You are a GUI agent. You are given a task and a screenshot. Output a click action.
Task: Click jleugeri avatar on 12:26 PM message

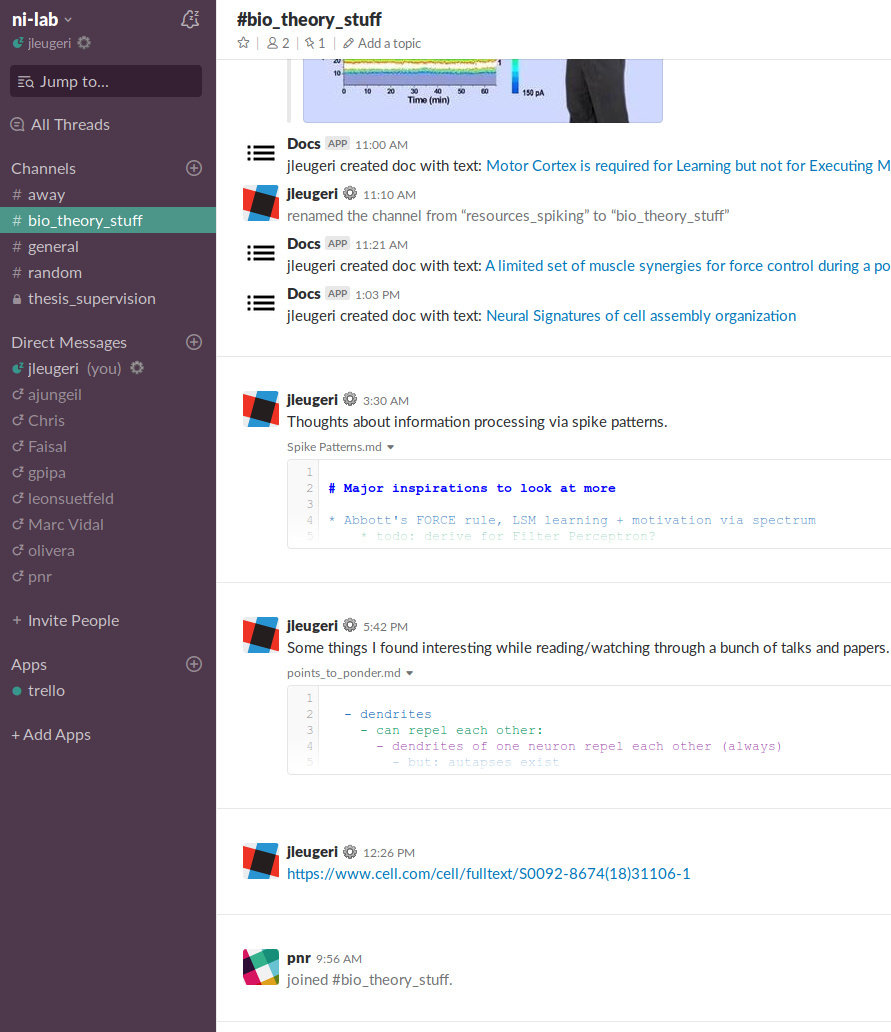(x=261, y=861)
